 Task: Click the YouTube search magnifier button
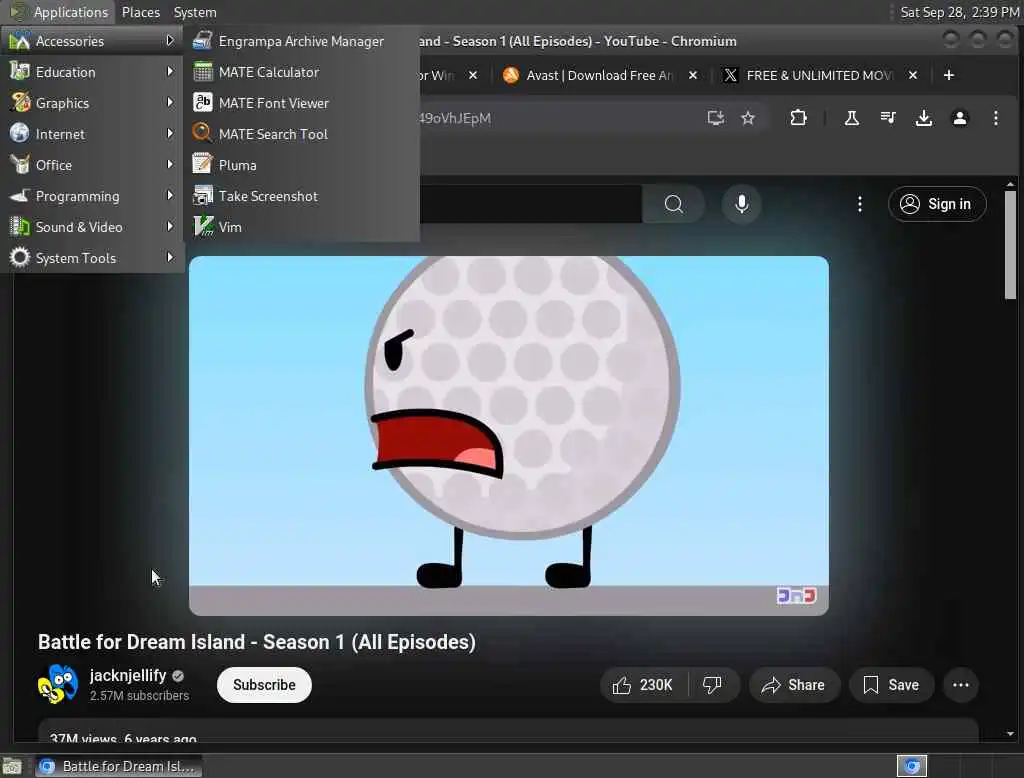[x=673, y=204]
